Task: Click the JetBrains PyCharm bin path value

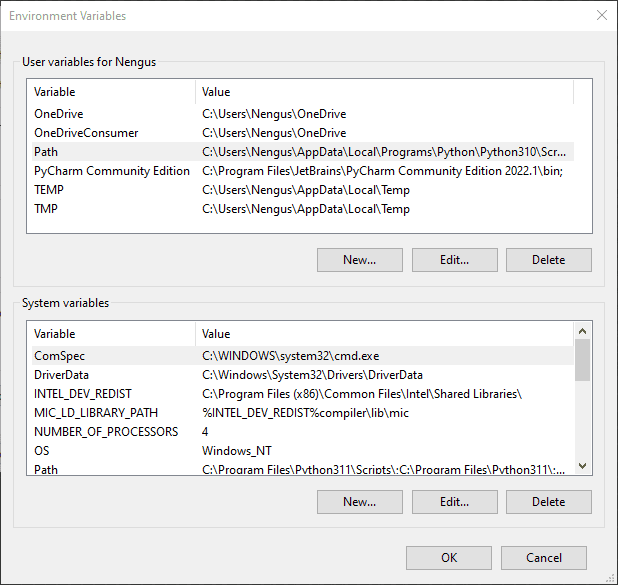Action: click(x=382, y=171)
